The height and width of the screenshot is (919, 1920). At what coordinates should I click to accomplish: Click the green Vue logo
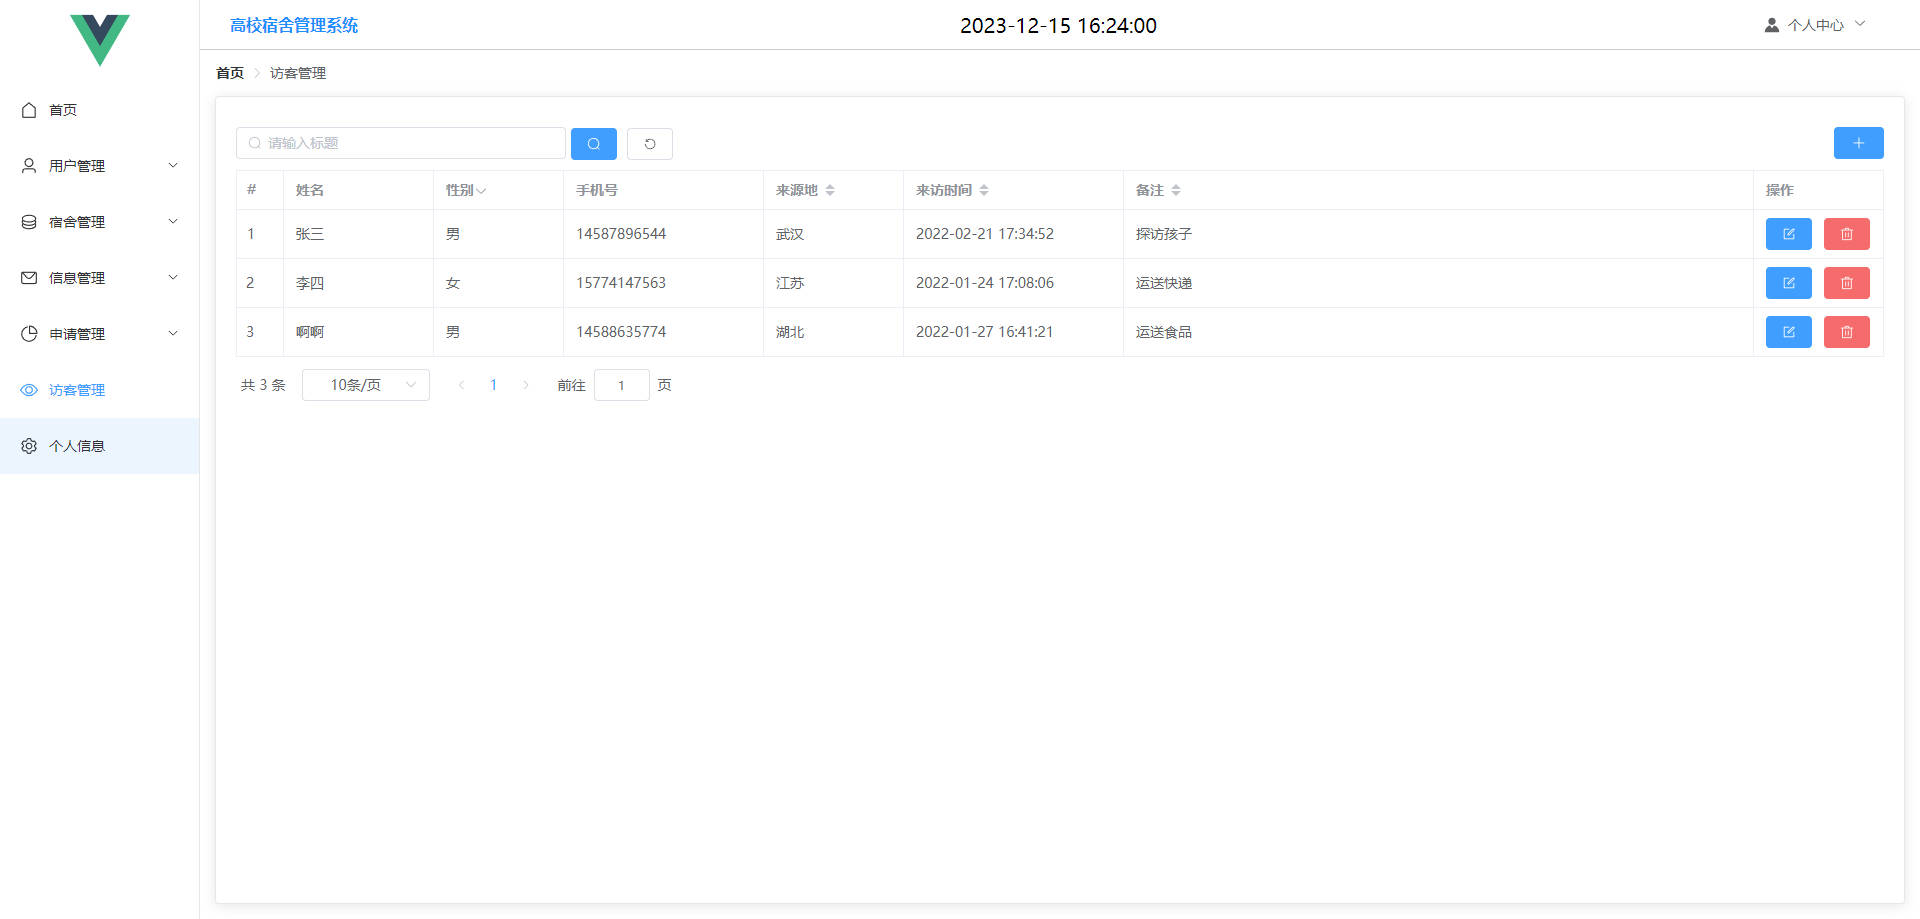pyautogui.click(x=100, y=40)
